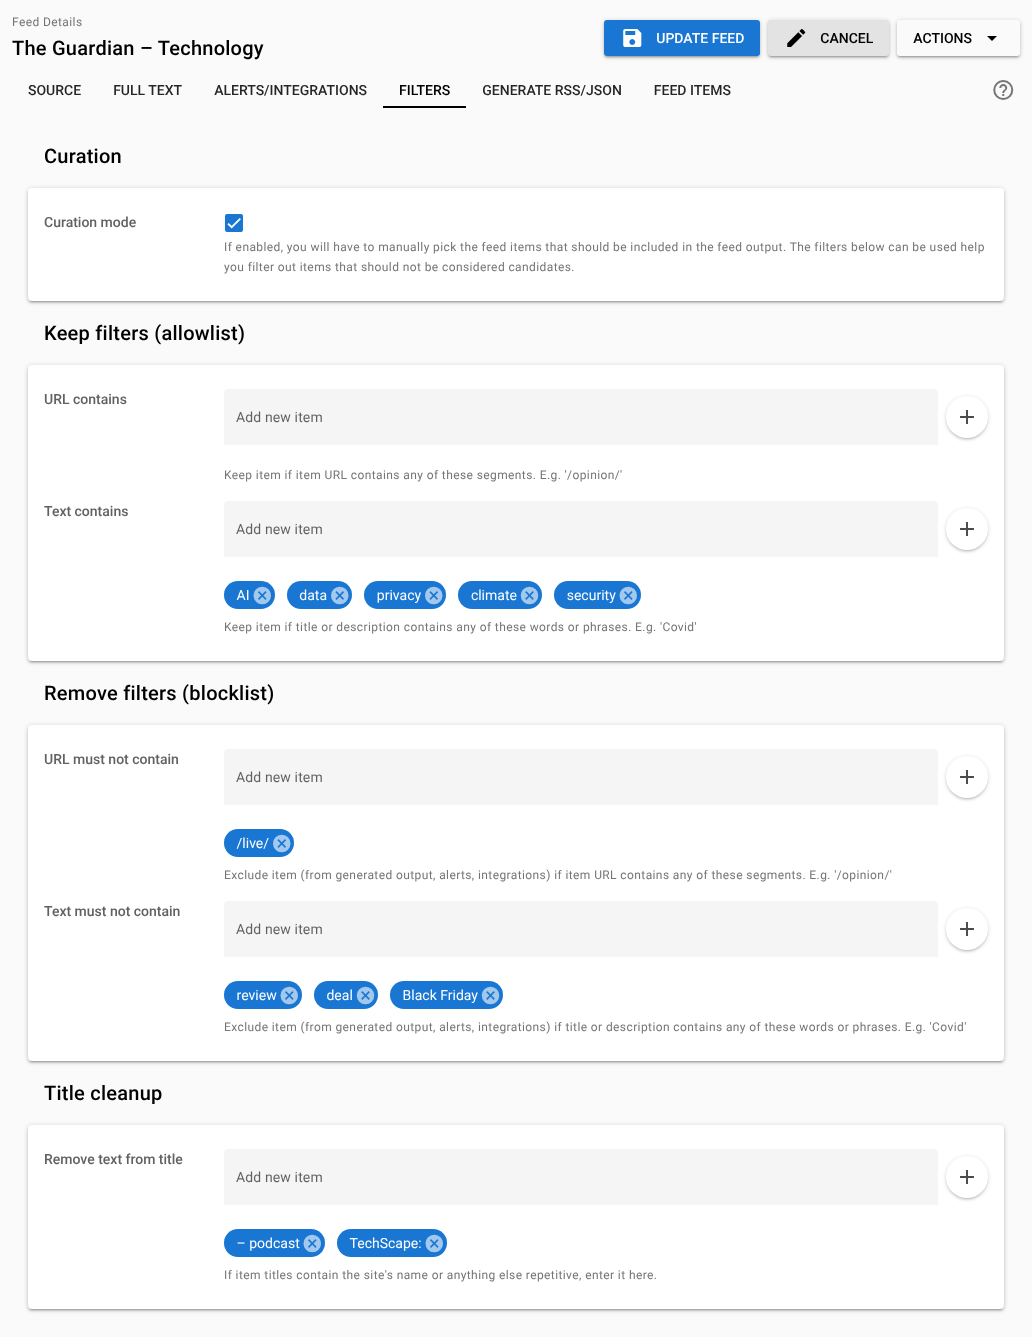The height and width of the screenshot is (1337, 1032).
Task: Remove the 'Black Friday' chip
Action: [x=490, y=995]
